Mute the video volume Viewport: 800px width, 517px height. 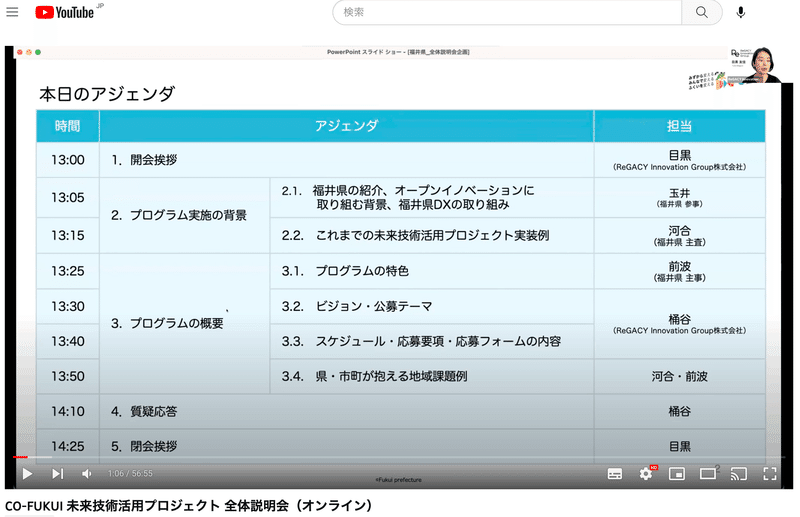click(x=87, y=474)
